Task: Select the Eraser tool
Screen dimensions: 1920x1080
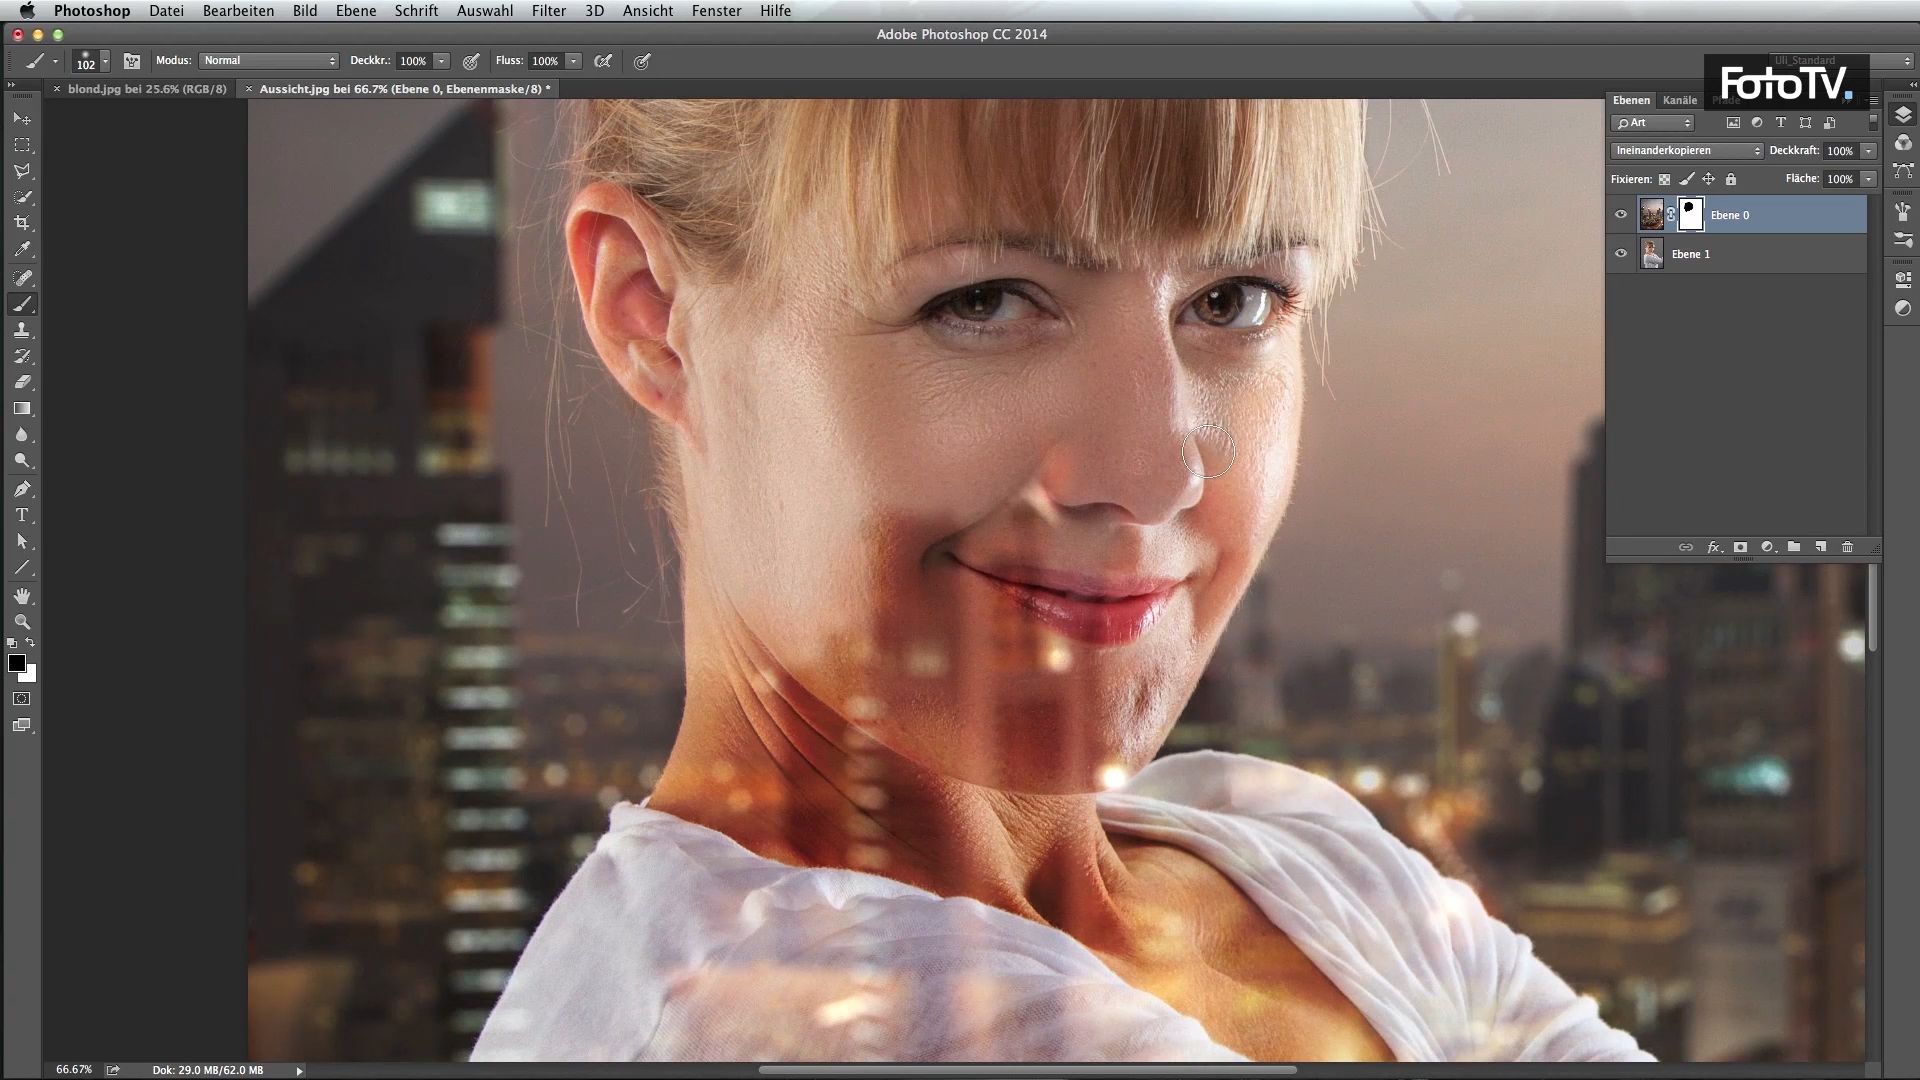Action: (22, 382)
